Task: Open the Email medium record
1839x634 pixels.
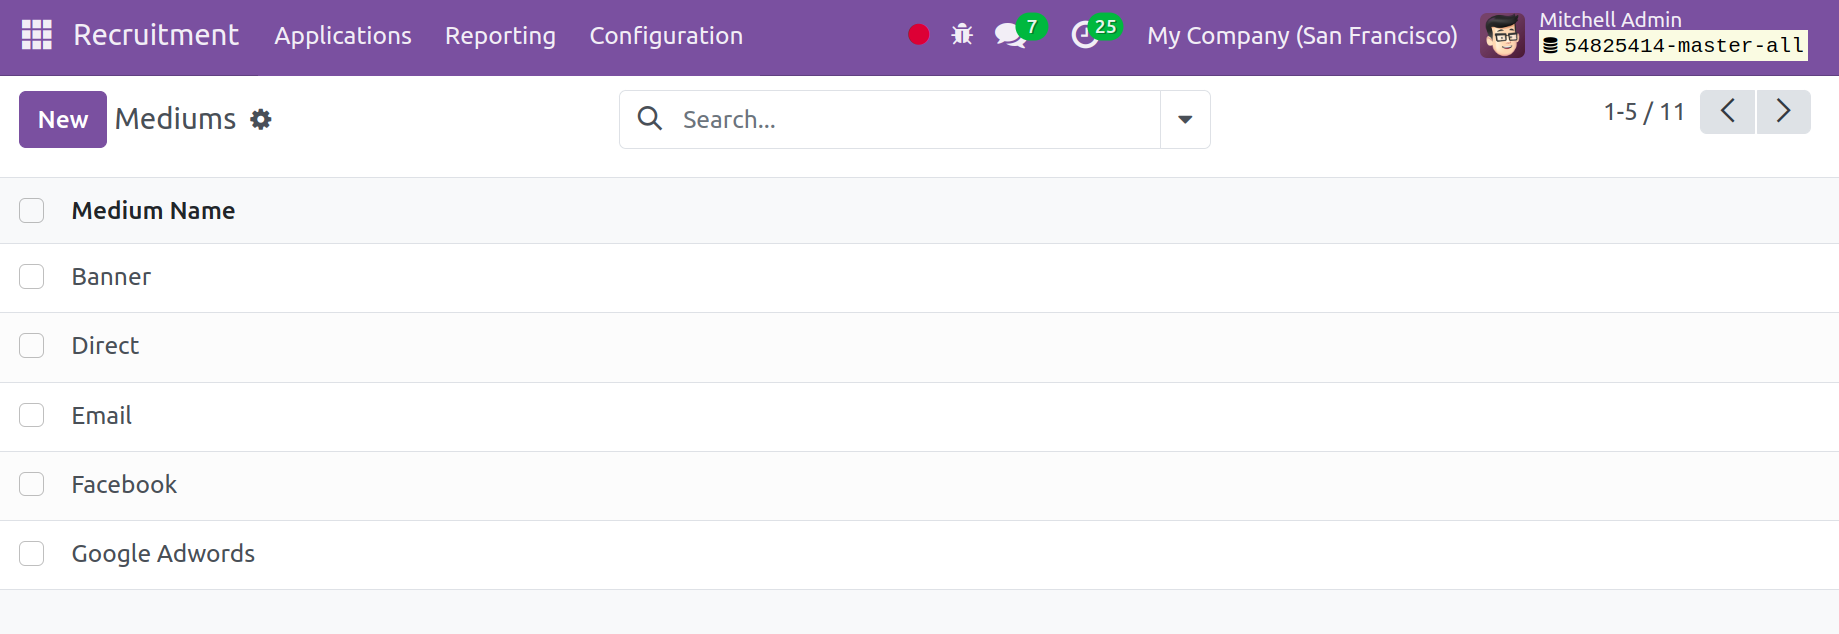Action: pyautogui.click(x=102, y=415)
